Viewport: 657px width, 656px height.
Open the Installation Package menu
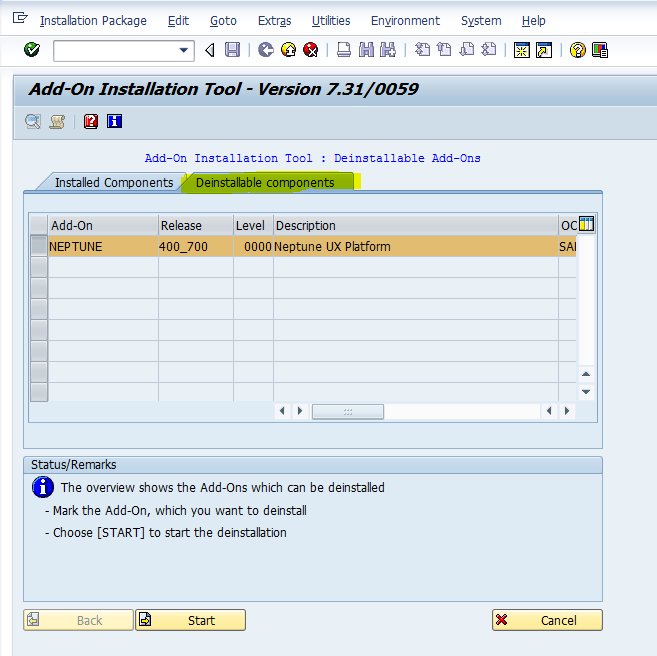(x=93, y=21)
